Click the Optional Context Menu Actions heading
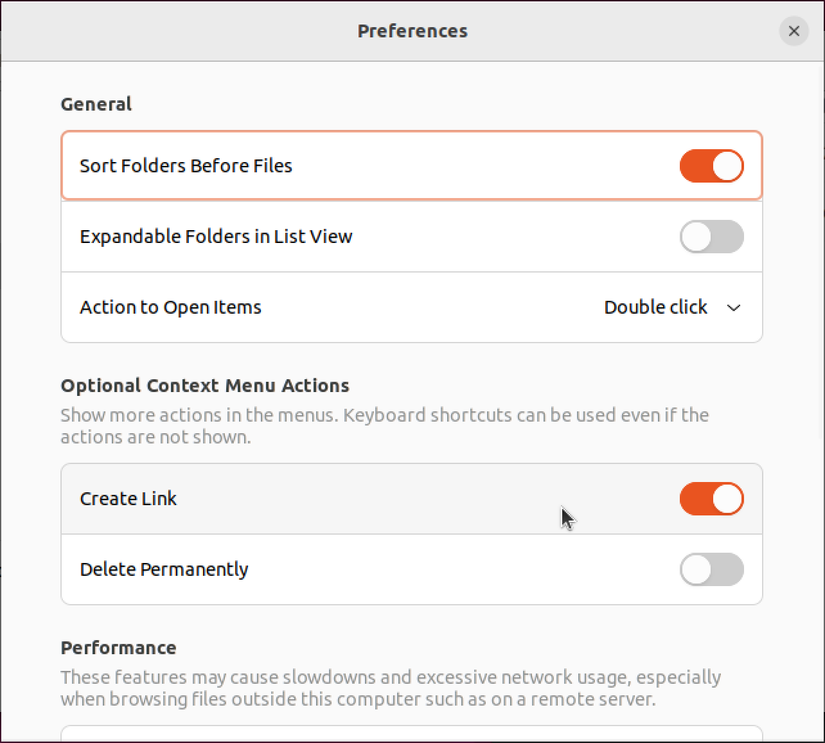Viewport: 825px width, 743px height. click(x=205, y=385)
